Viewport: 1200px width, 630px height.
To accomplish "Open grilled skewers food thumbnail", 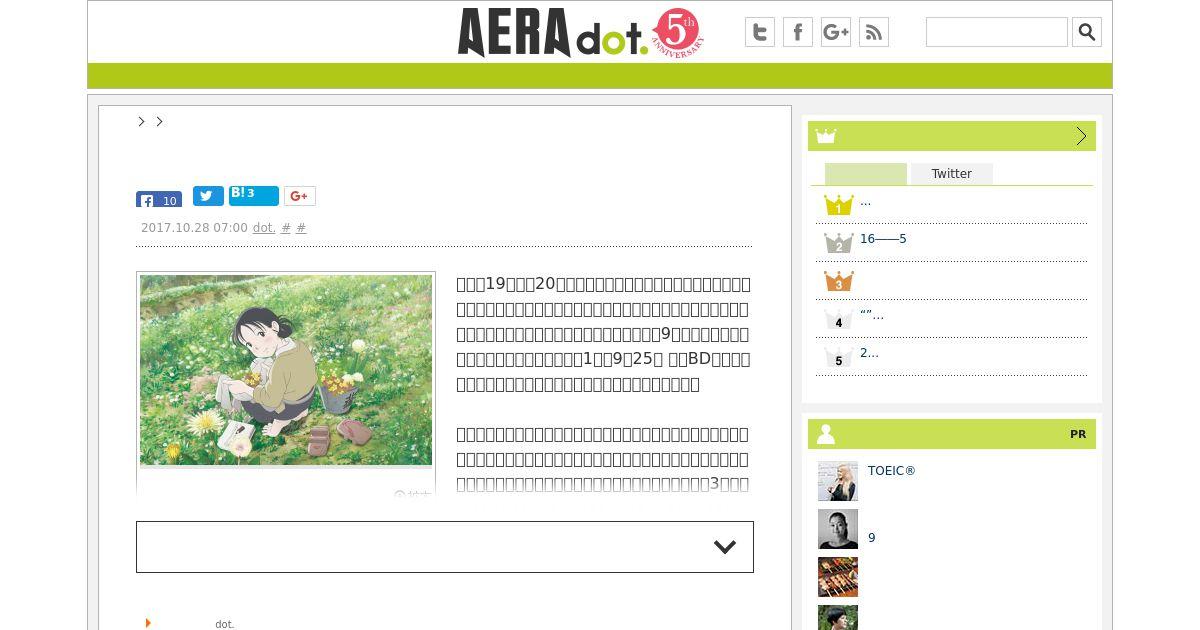I will click(x=838, y=577).
